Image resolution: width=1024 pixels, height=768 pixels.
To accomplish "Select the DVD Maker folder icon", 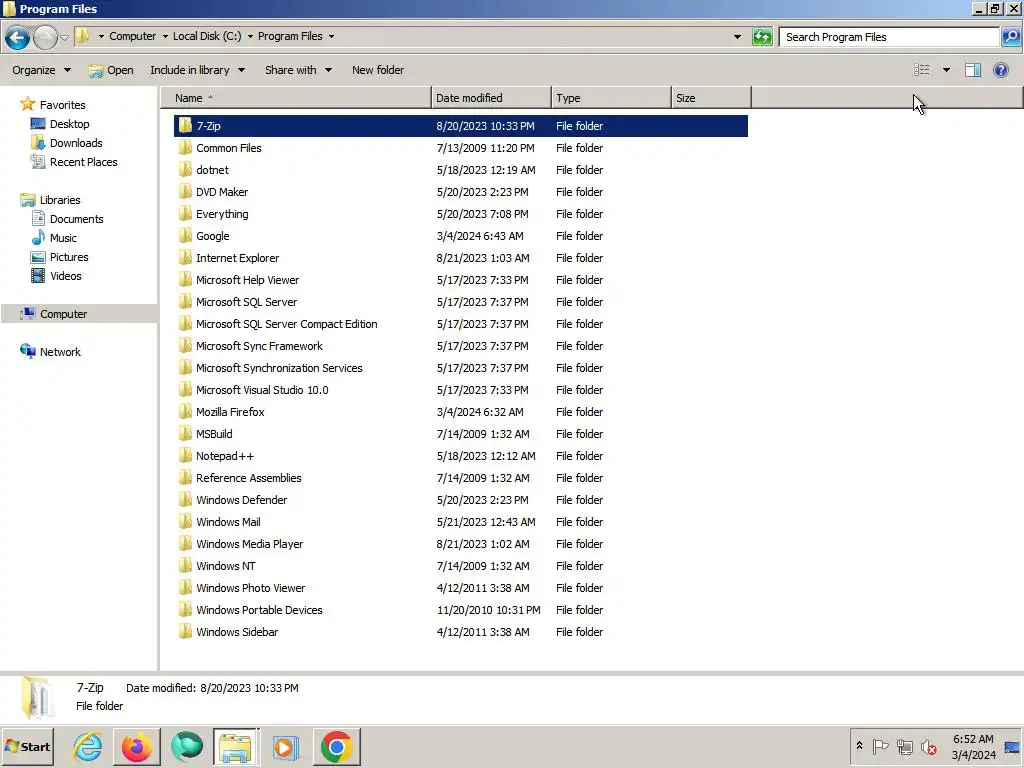I will [185, 192].
